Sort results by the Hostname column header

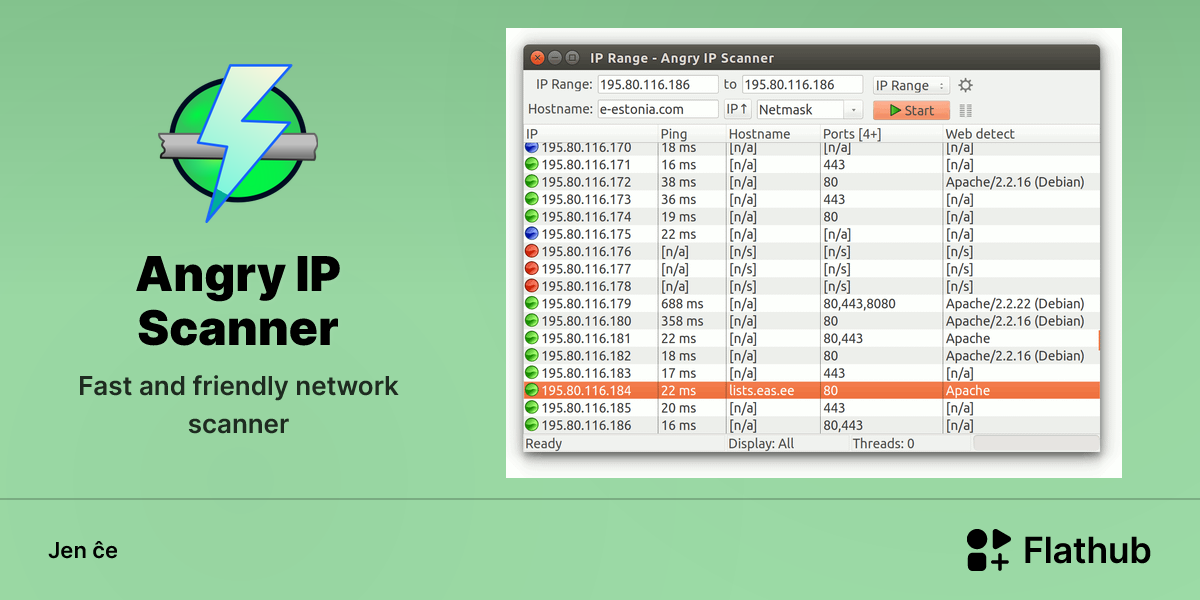click(x=772, y=134)
